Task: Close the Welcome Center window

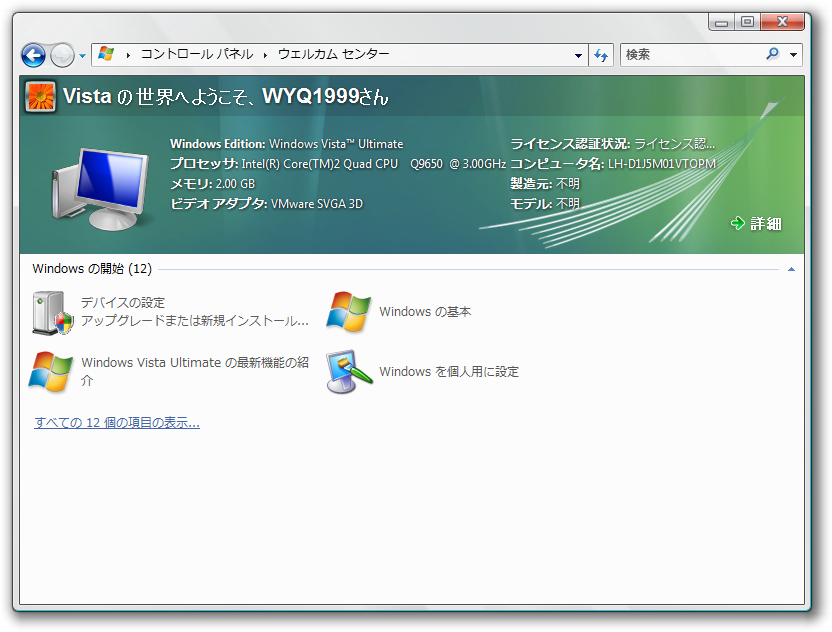Action: coord(782,22)
